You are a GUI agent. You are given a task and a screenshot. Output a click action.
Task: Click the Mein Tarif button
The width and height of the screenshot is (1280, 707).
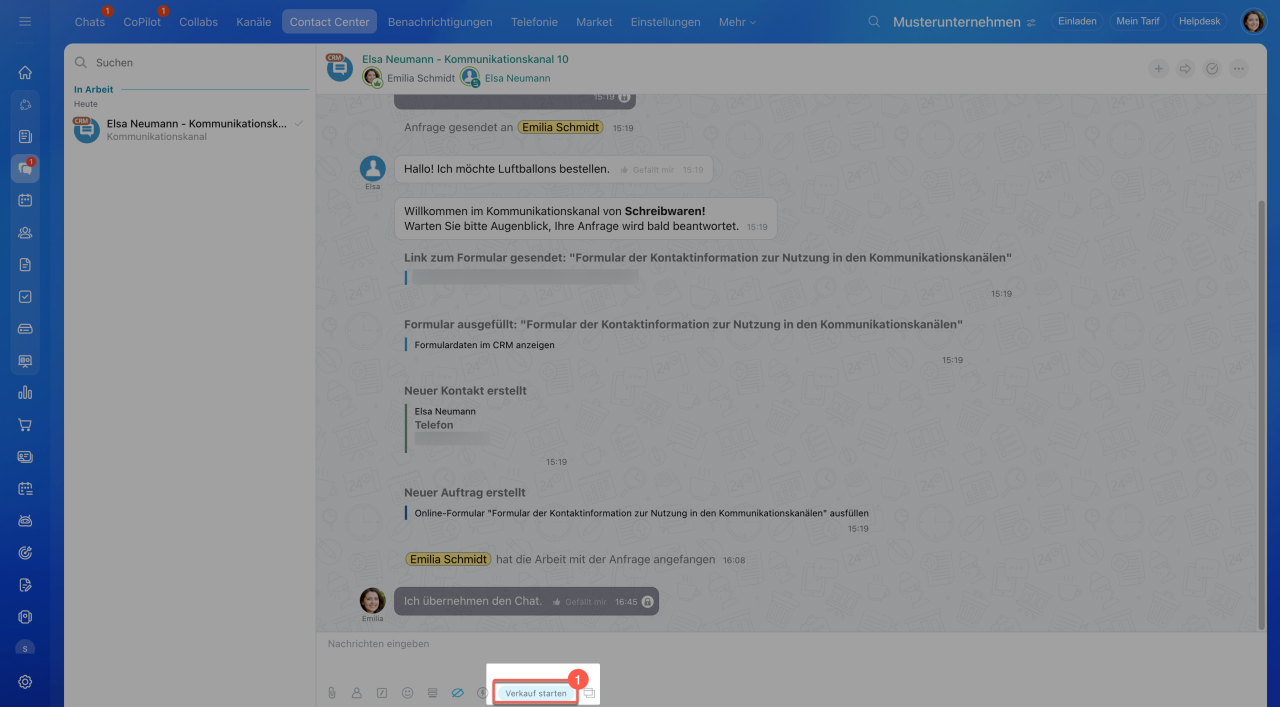click(x=1137, y=21)
